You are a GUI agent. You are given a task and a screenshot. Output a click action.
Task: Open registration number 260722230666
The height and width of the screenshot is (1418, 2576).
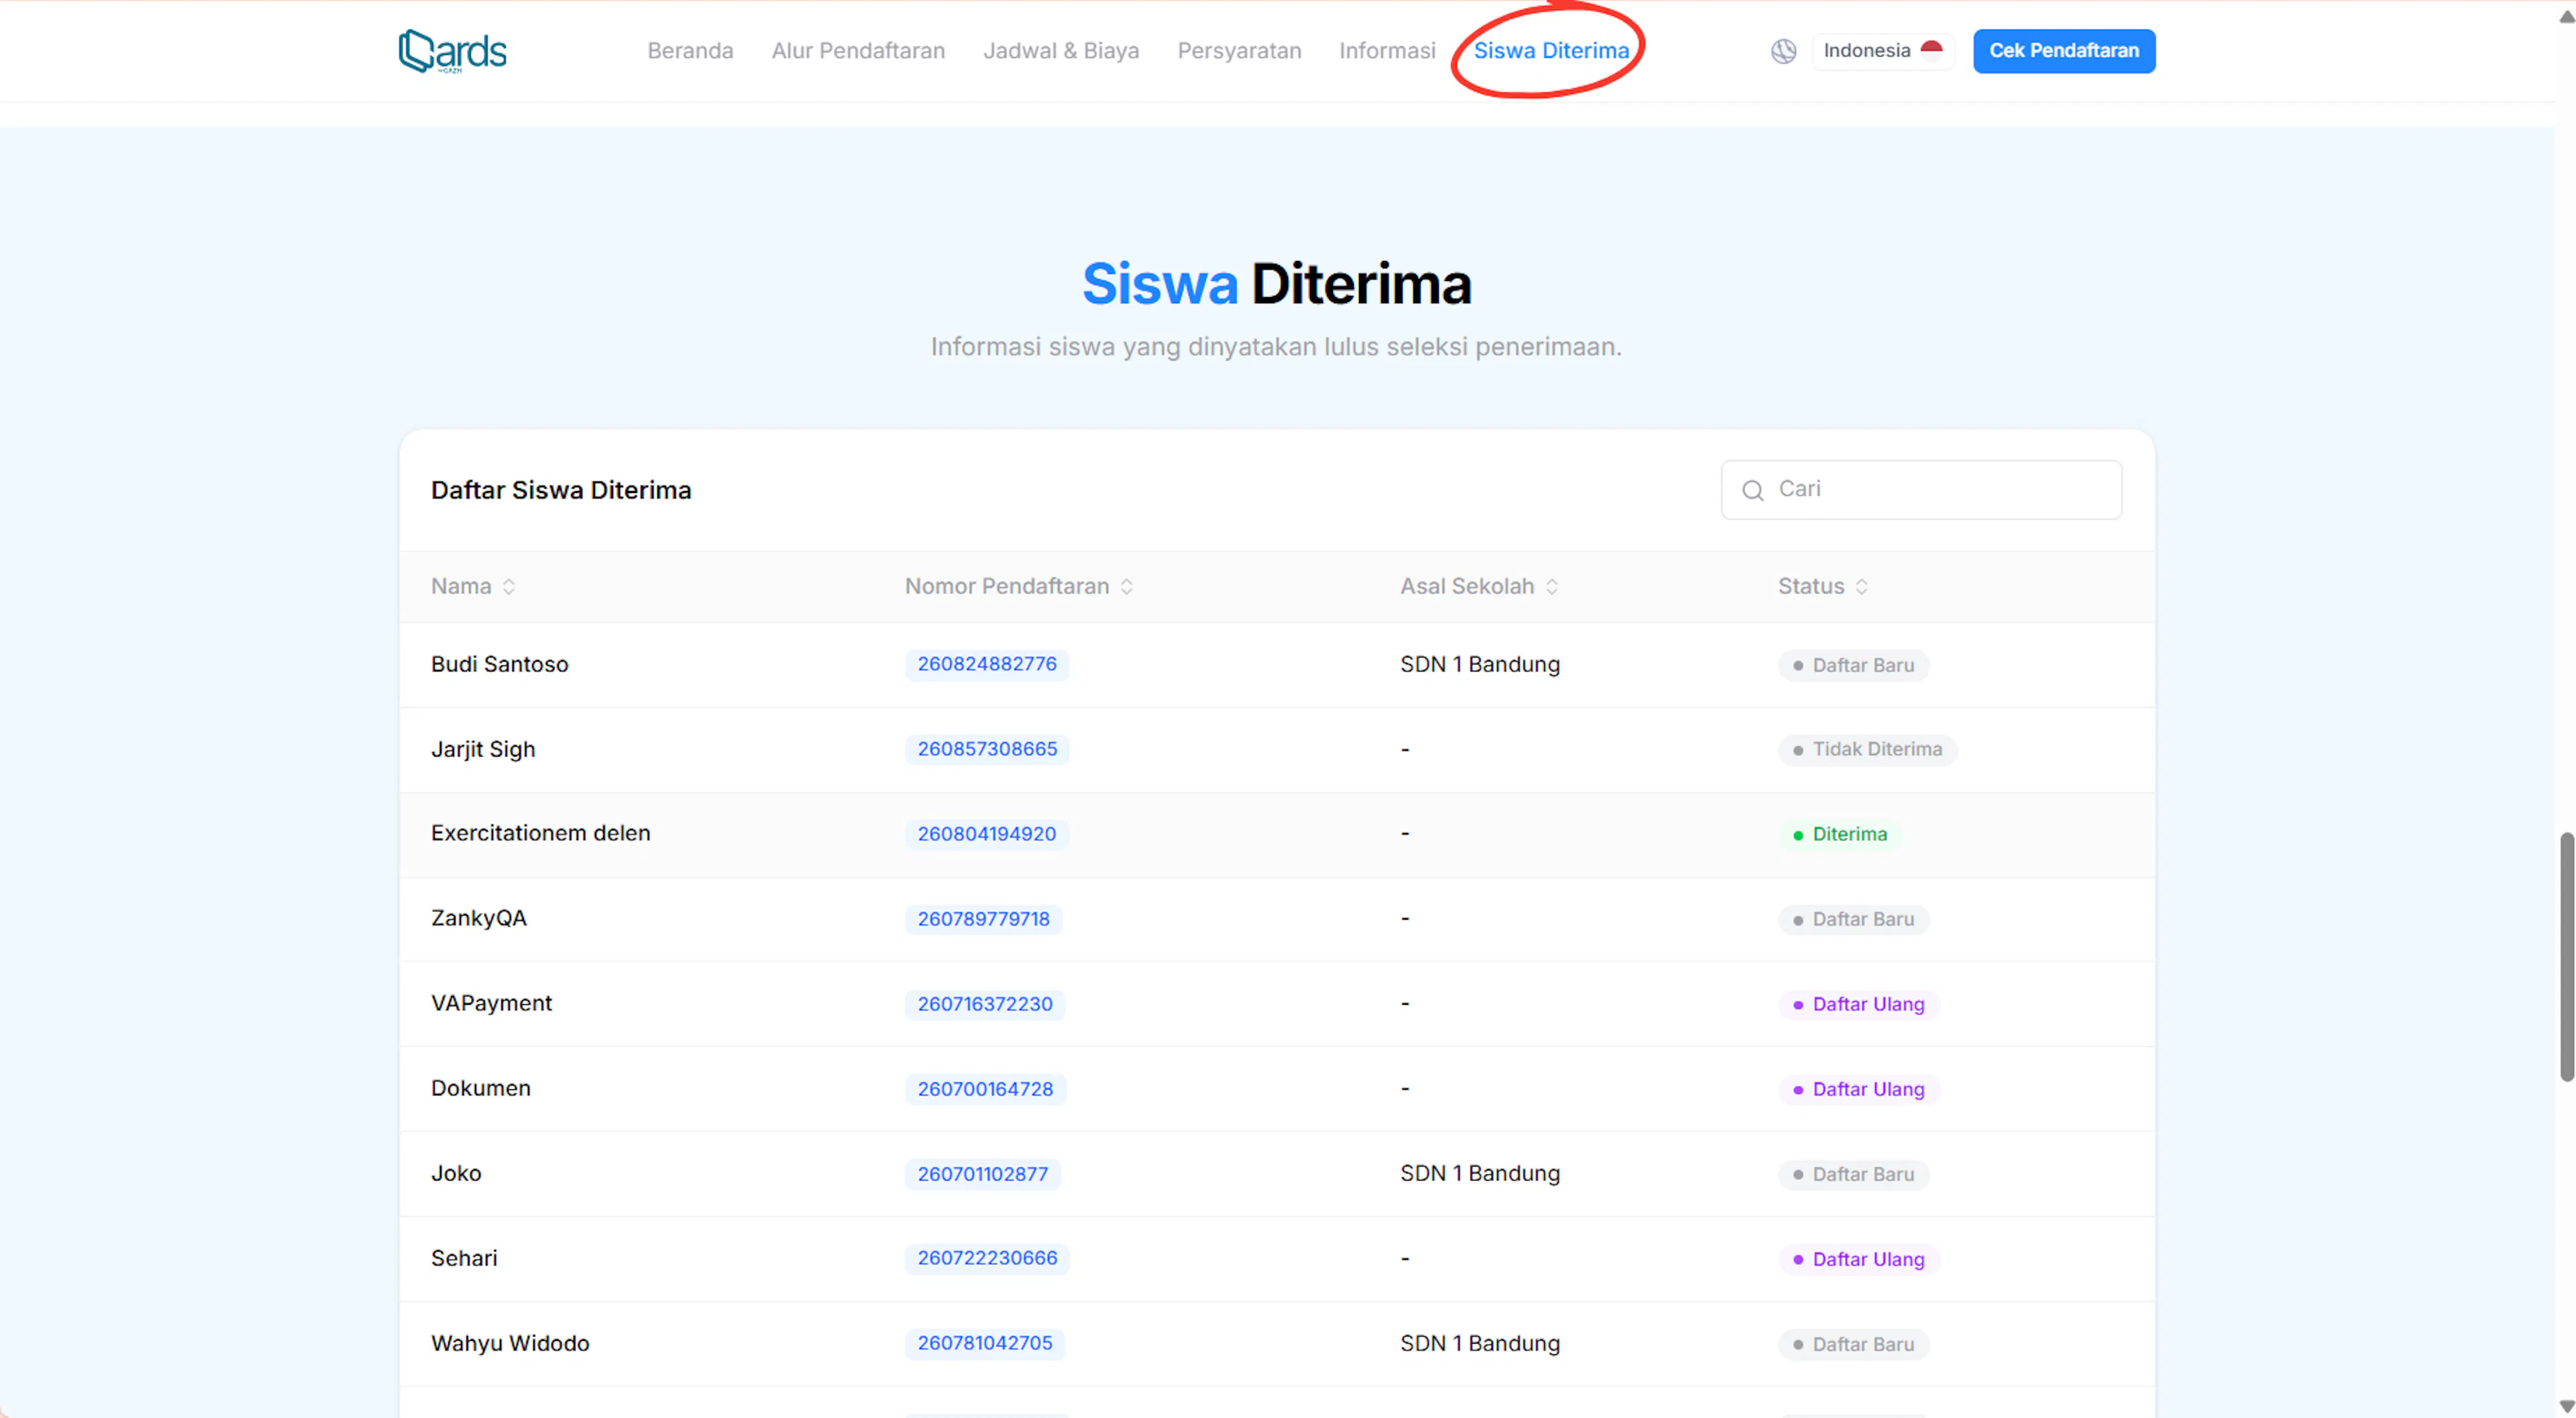[x=986, y=1258]
